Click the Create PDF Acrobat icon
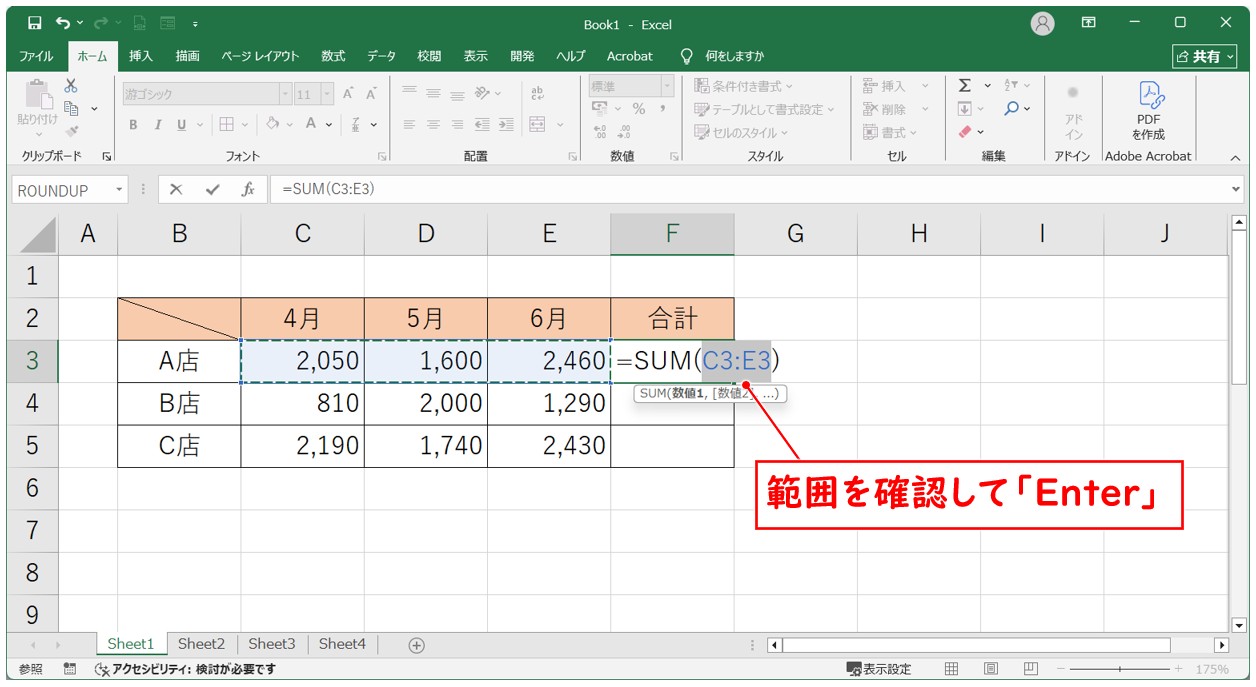The image size is (1256, 687). click(1148, 110)
